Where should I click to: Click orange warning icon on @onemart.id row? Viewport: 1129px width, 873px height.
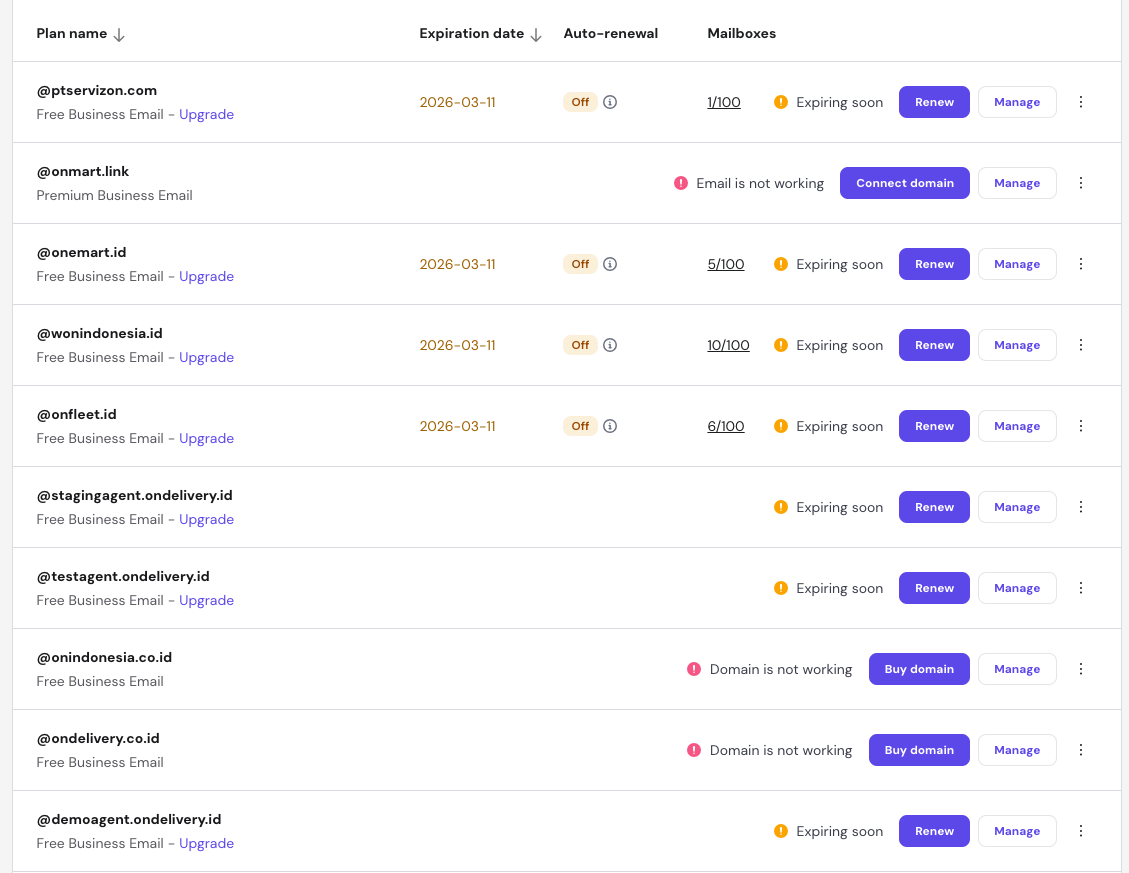coord(781,264)
